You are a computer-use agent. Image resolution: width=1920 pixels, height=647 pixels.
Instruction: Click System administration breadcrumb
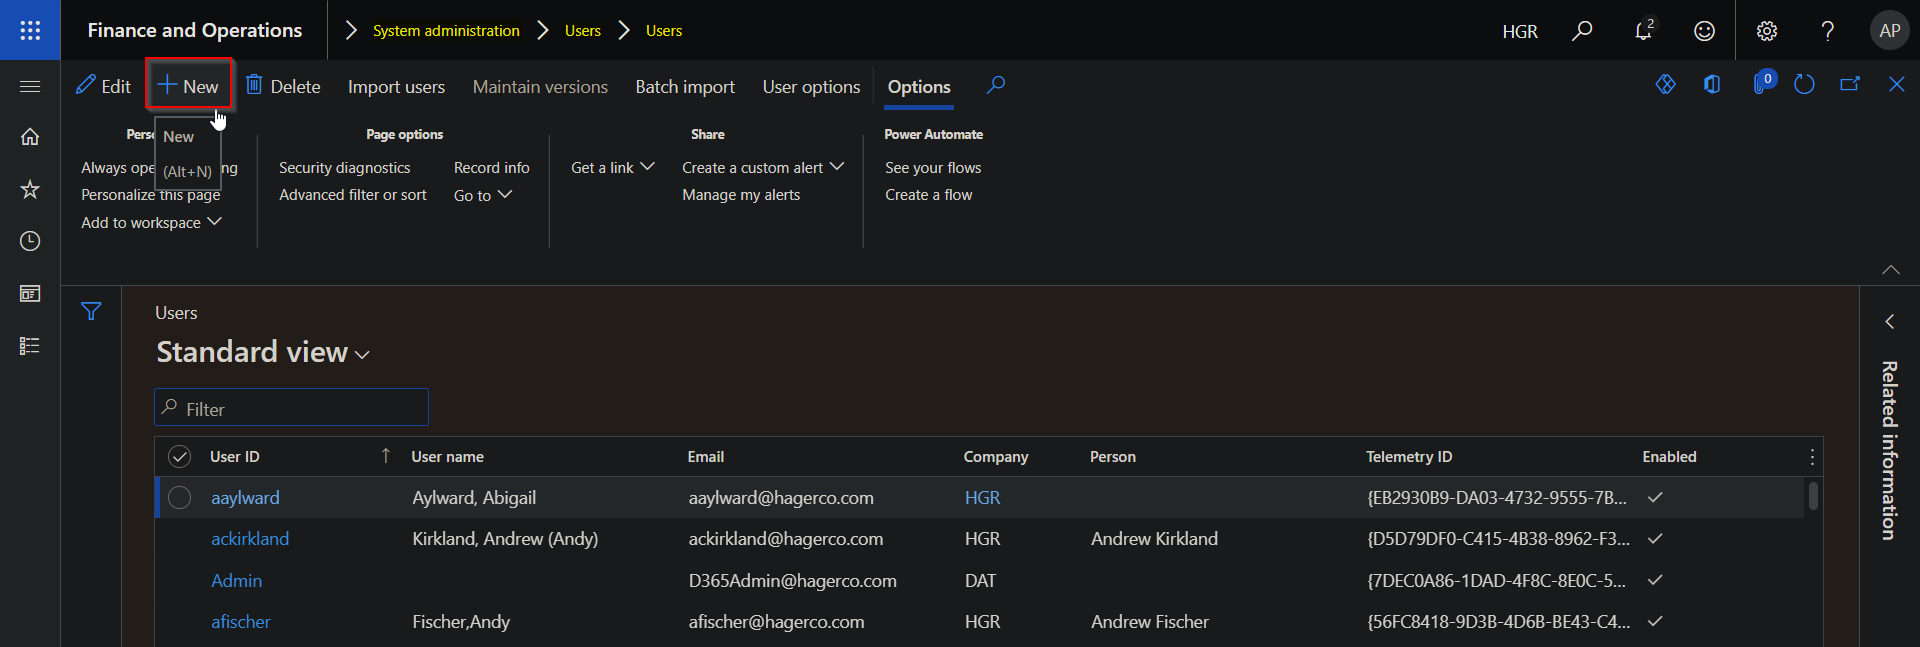pyautogui.click(x=446, y=31)
